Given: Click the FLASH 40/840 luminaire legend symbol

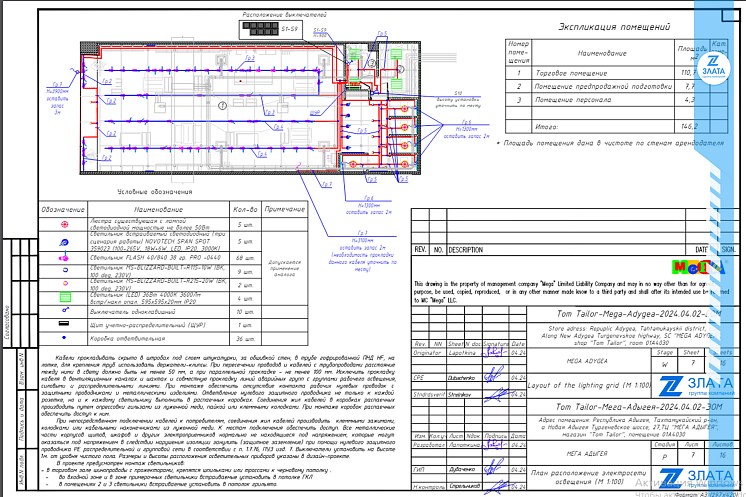Looking at the screenshot, I should click(x=65, y=259).
